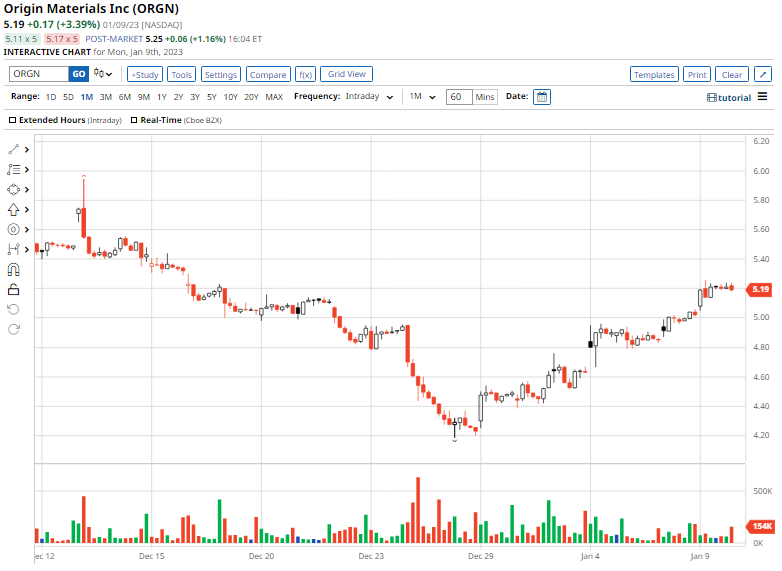
Task: Select the MAX range option
Action: coord(274,97)
